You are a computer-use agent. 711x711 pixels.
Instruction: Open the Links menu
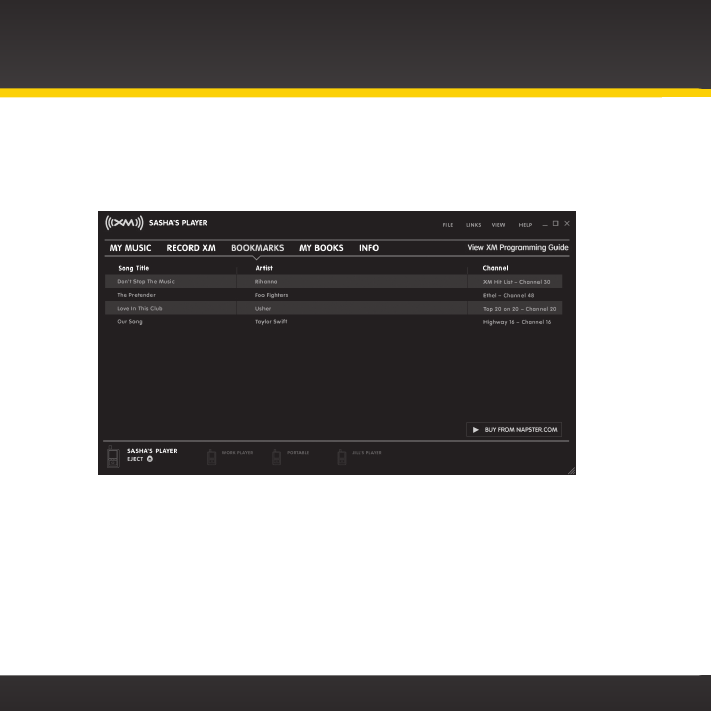point(473,225)
